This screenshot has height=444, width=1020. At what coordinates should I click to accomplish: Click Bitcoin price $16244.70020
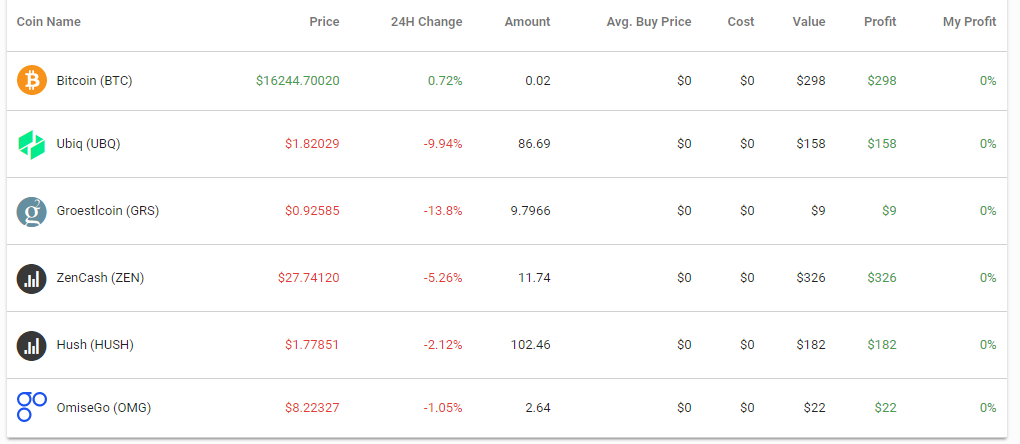298,81
